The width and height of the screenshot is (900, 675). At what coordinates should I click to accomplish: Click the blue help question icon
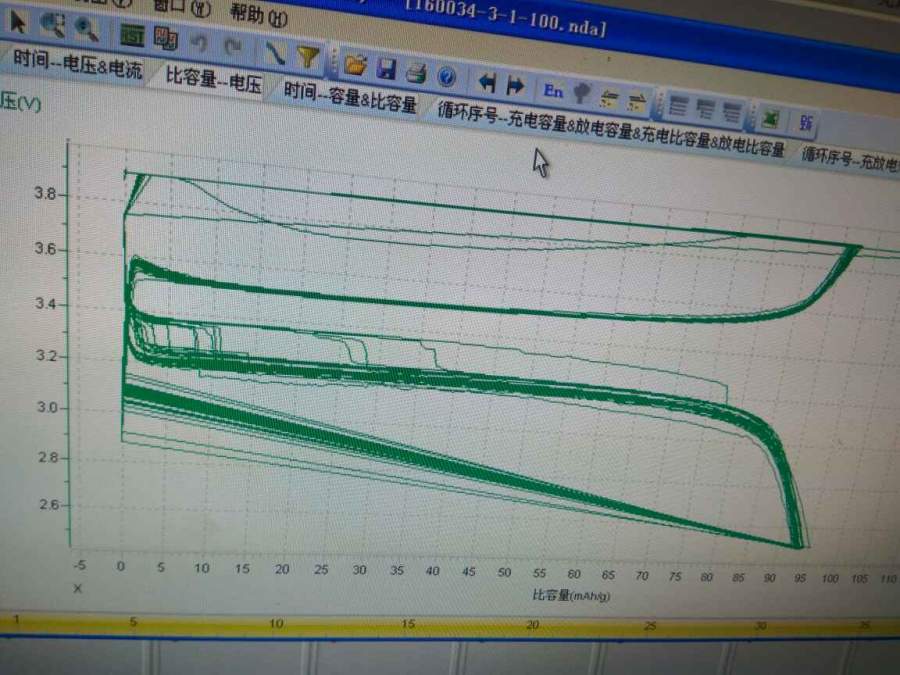coord(447,76)
